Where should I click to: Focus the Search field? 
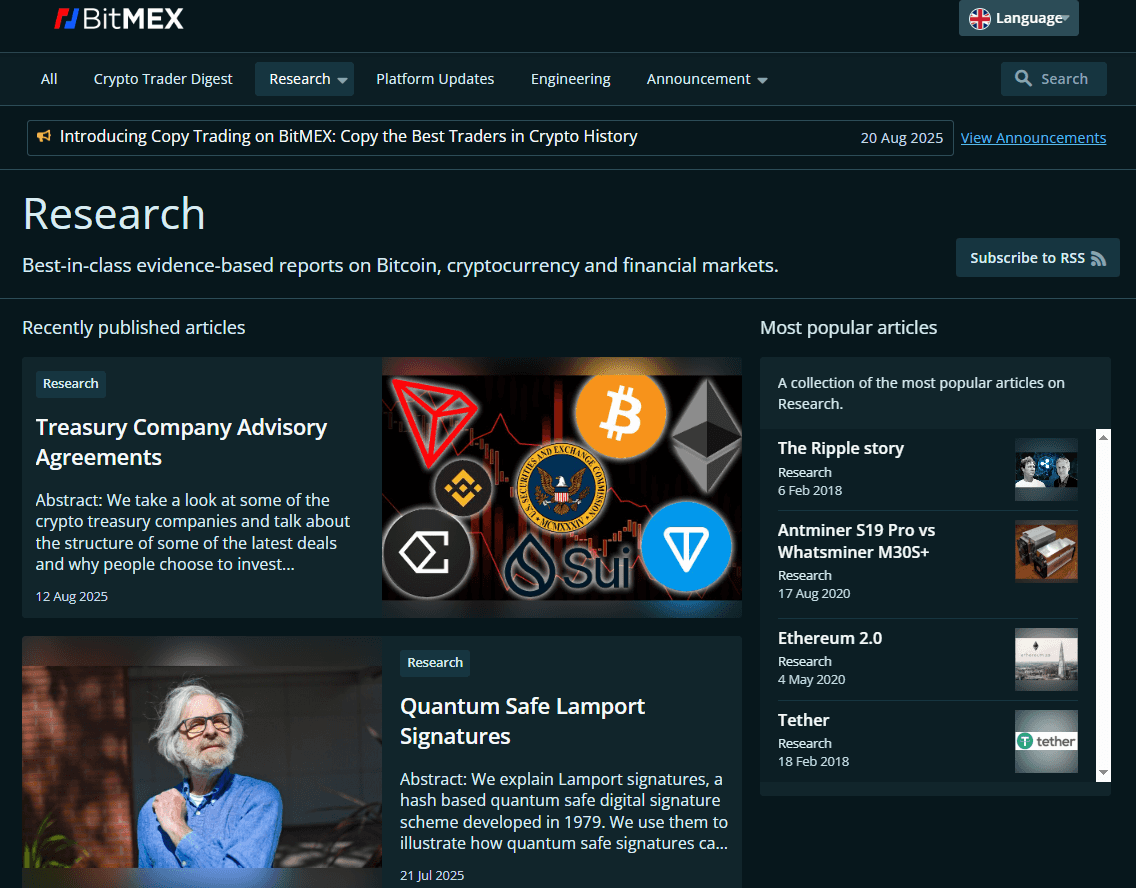pyautogui.click(x=1053, y=79)
